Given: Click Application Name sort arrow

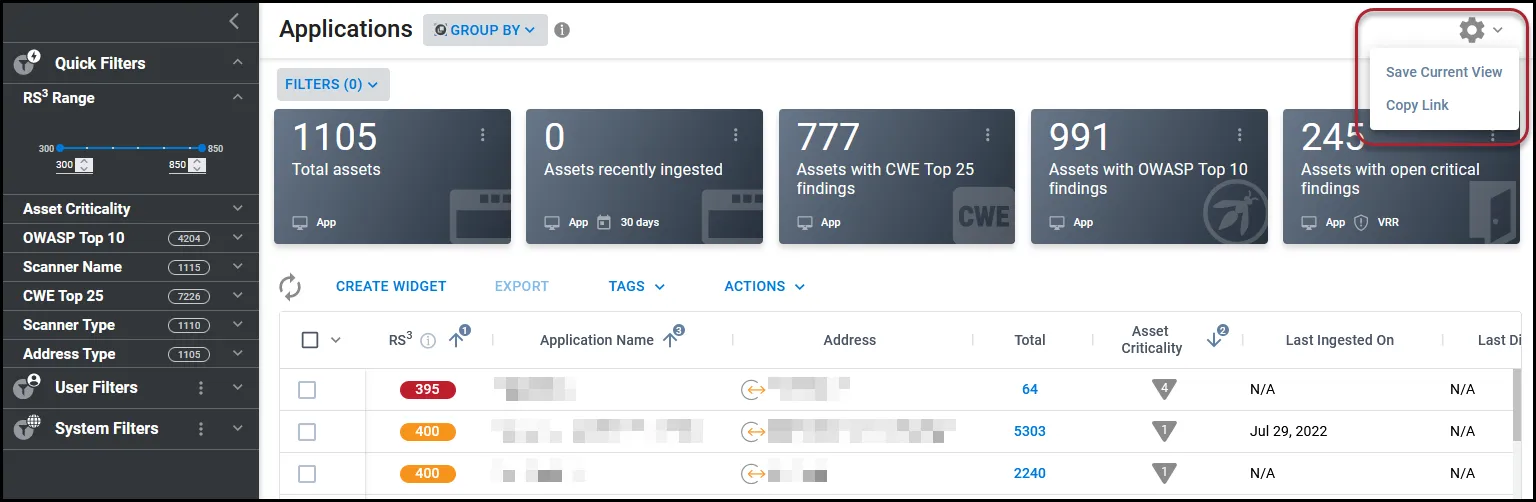Looking at the screenshot, I should coord(670,340).
